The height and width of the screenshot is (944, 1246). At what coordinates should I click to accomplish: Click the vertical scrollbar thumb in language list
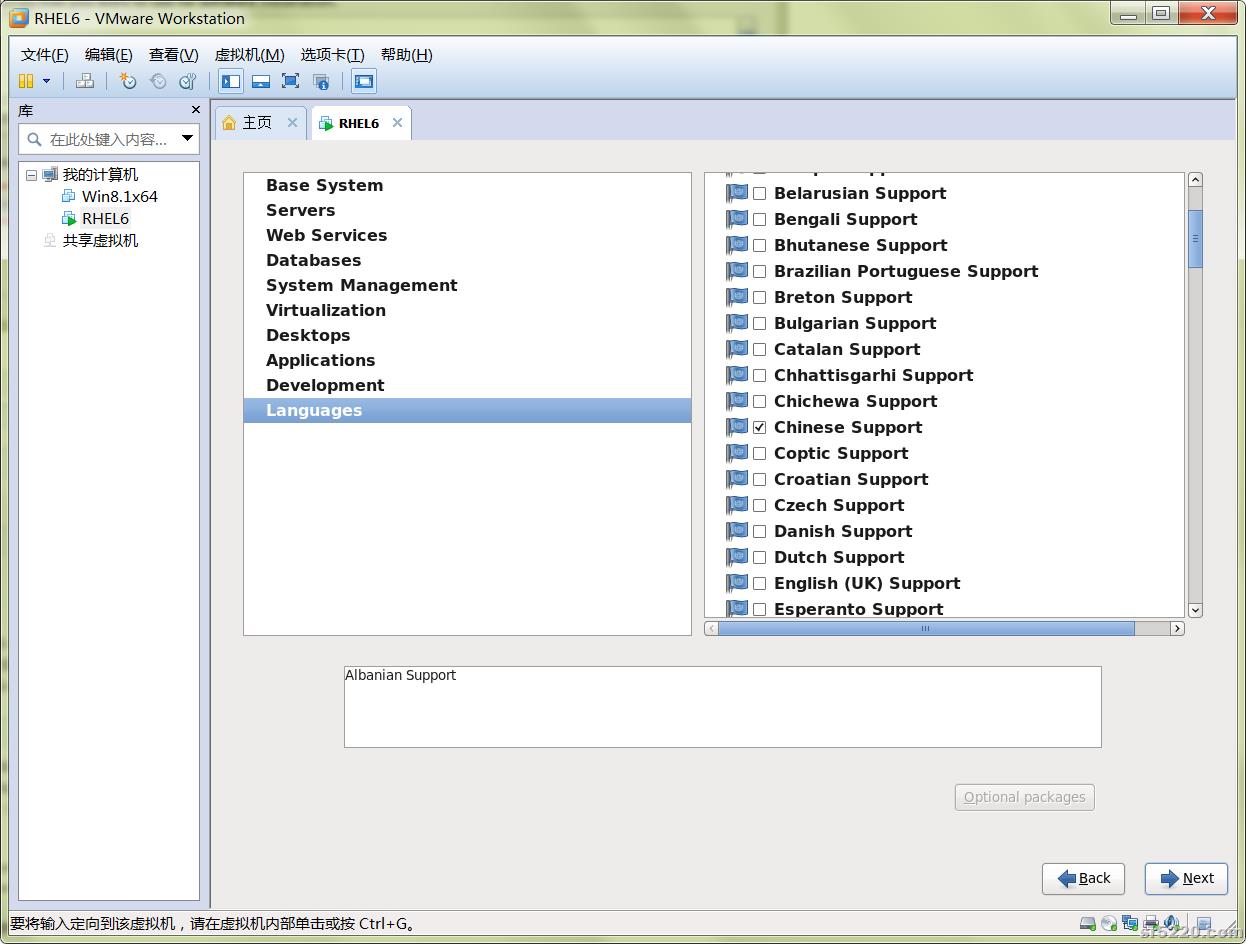[1195, 238]
